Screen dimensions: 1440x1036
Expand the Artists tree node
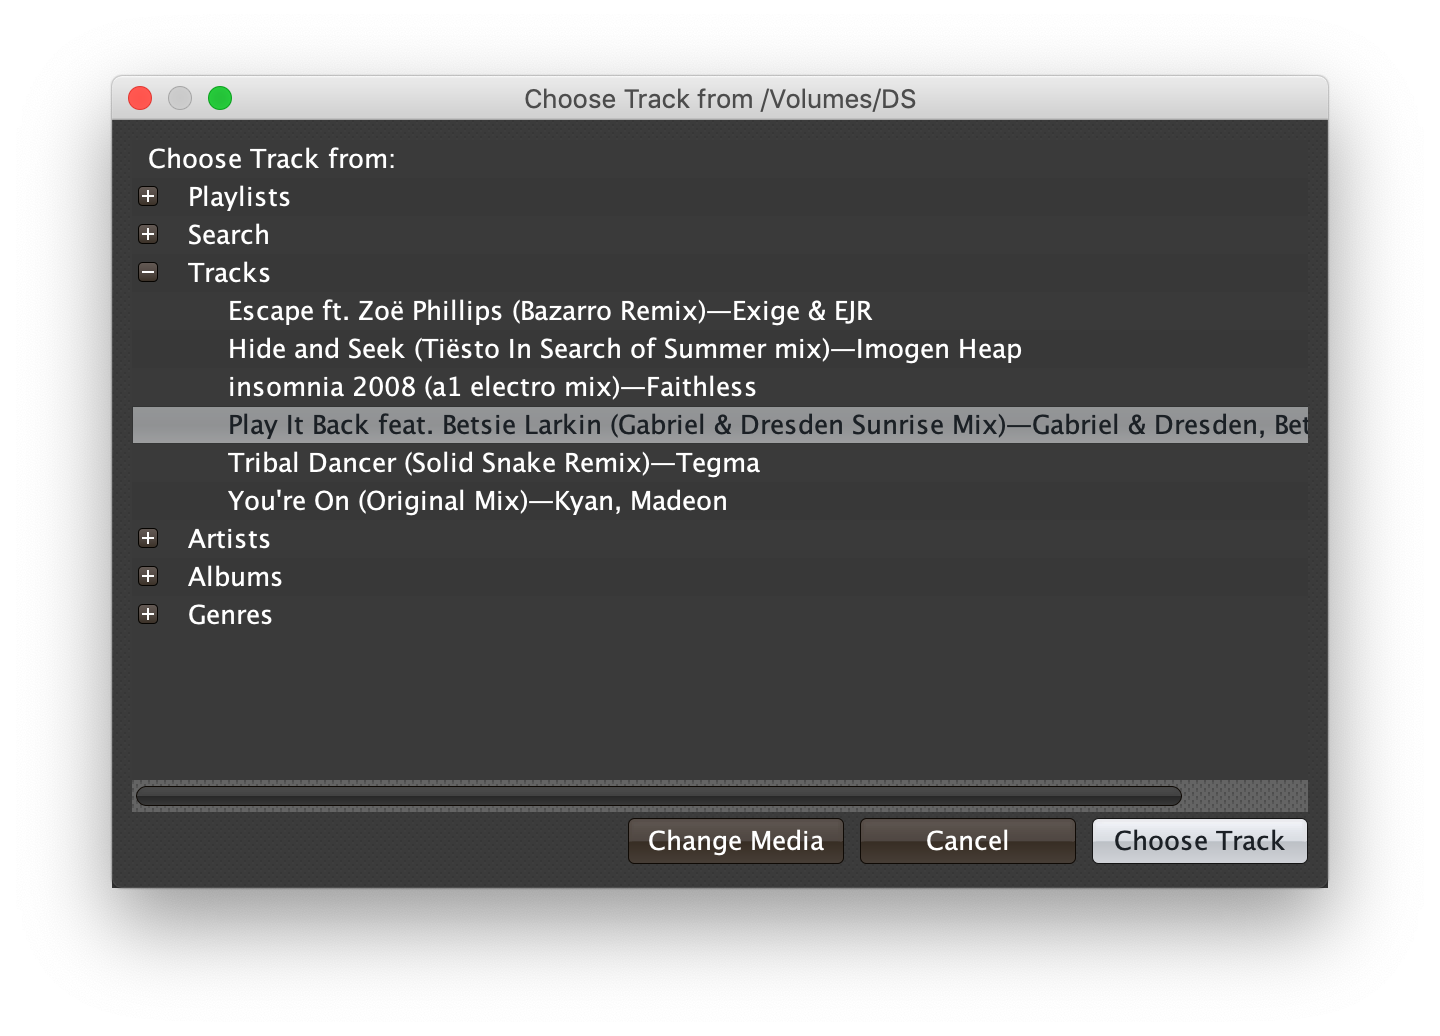tap(148, 538)
